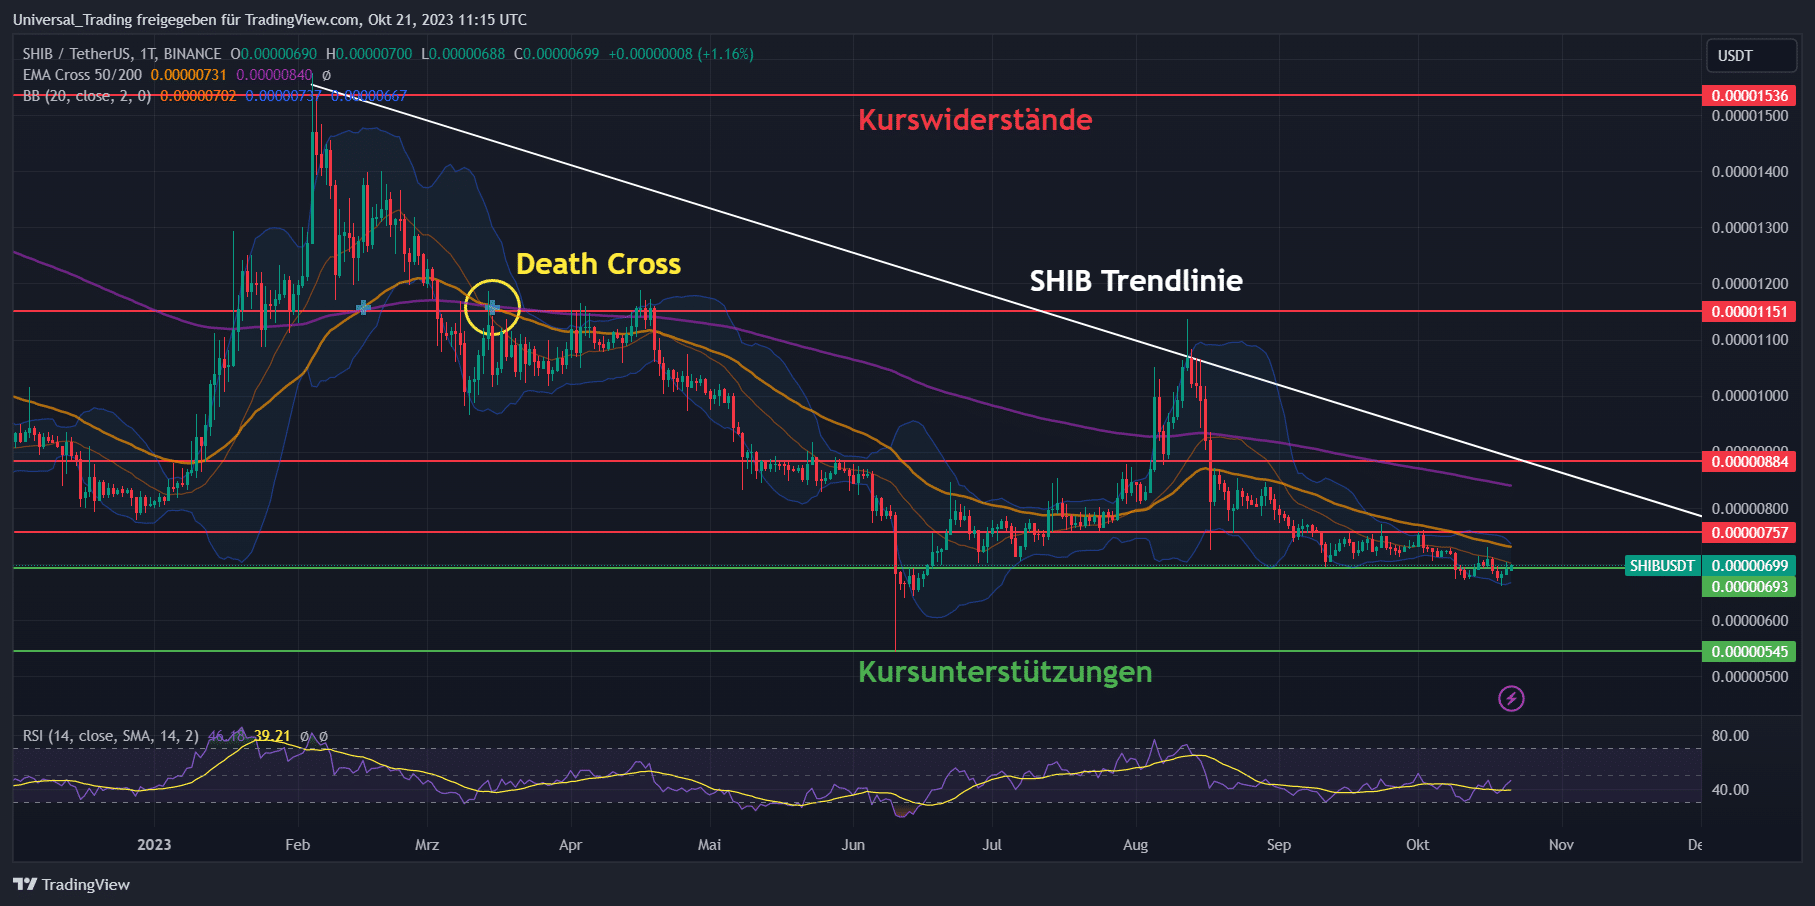Click the 0.00000757 resistance price label
1815x906 pixels.
(1749, 533)
